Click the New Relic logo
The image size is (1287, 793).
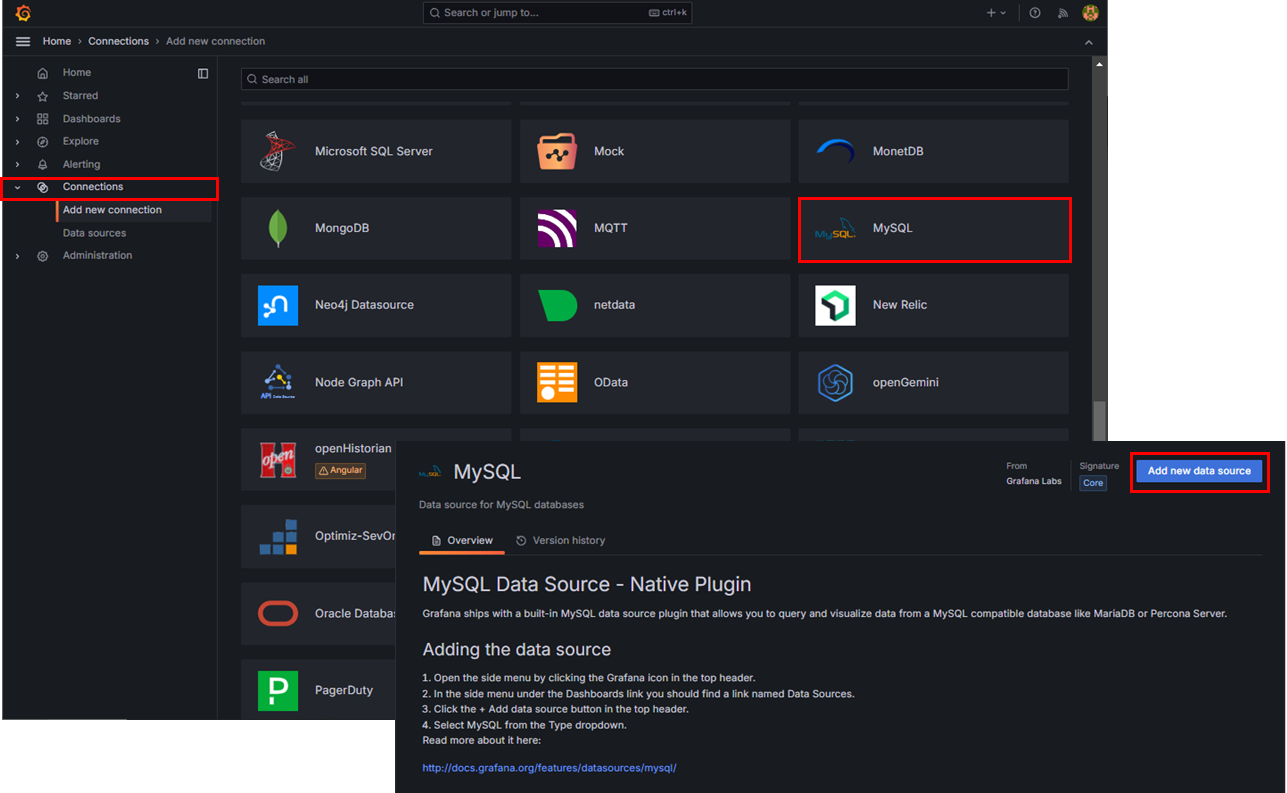(x=835, y=305)
